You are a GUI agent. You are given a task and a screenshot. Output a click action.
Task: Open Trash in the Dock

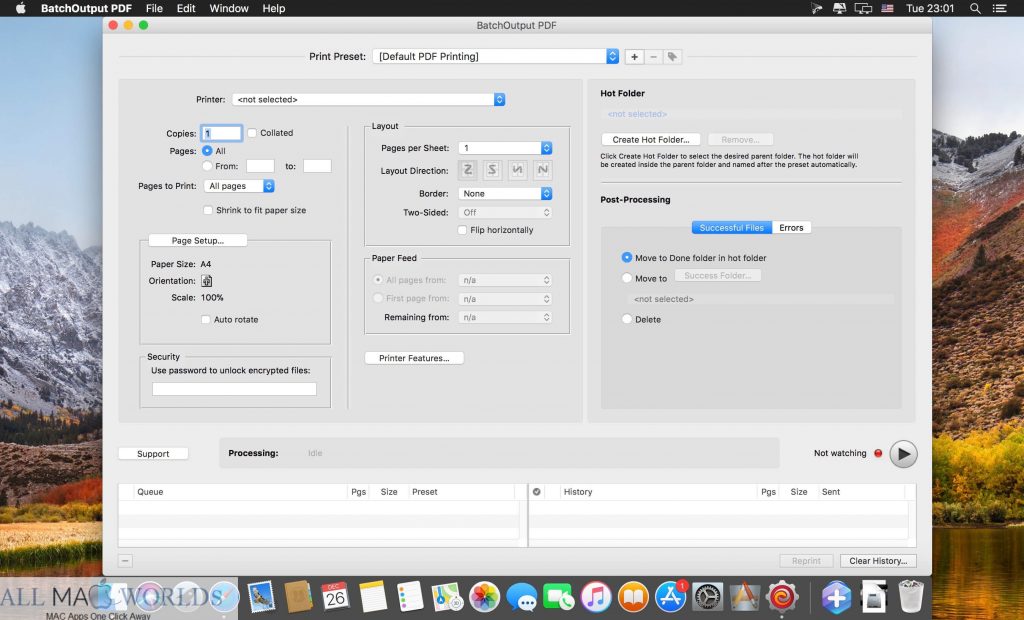[911, 596]
